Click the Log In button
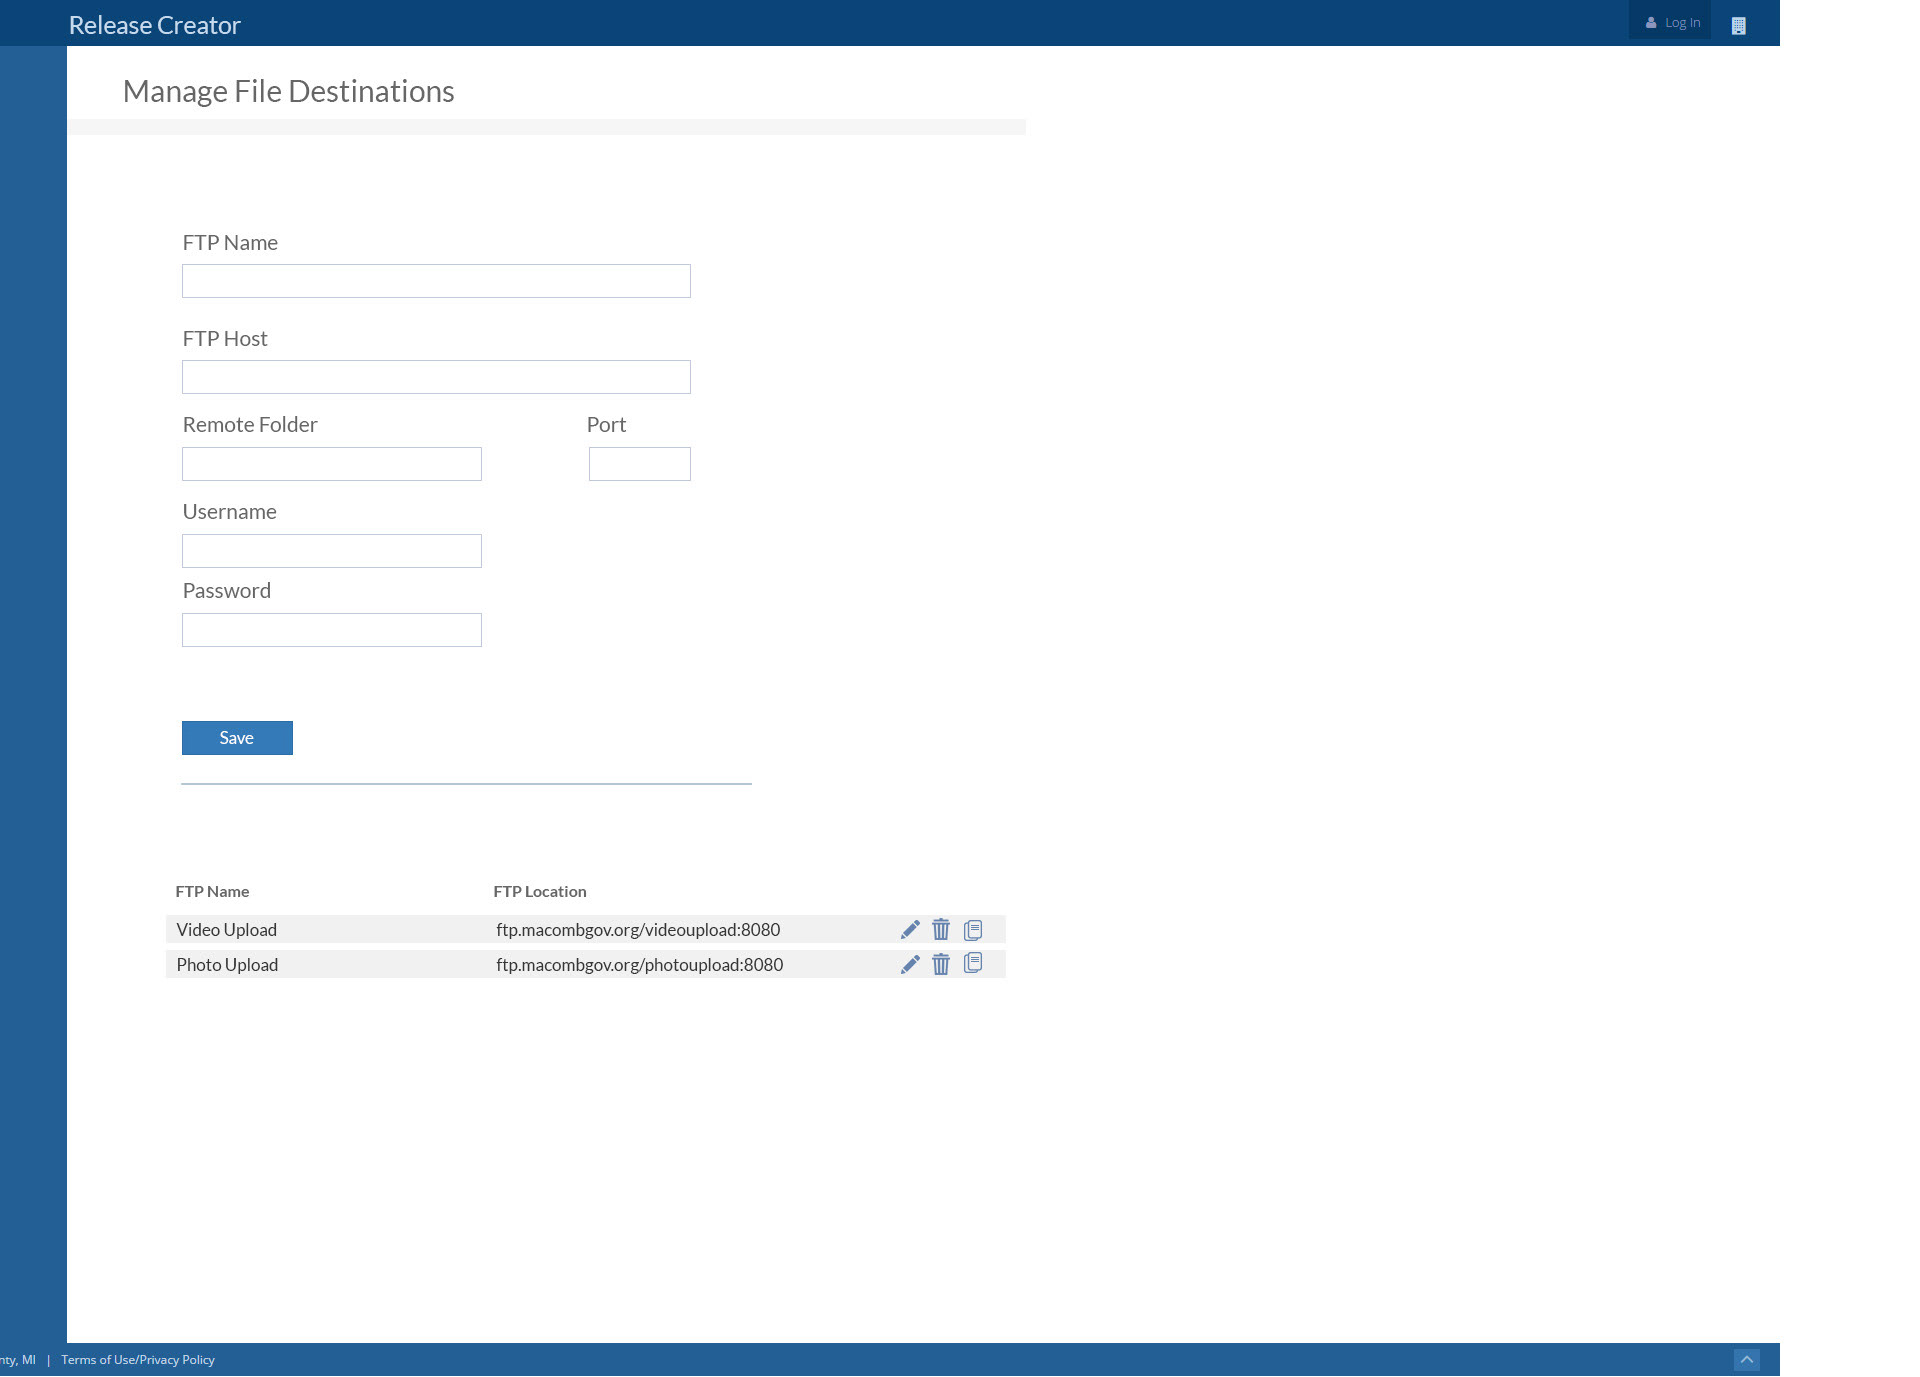The height and width of the screenshot is (1377, 1920). pyautogui.click(x=1672, y=23)
